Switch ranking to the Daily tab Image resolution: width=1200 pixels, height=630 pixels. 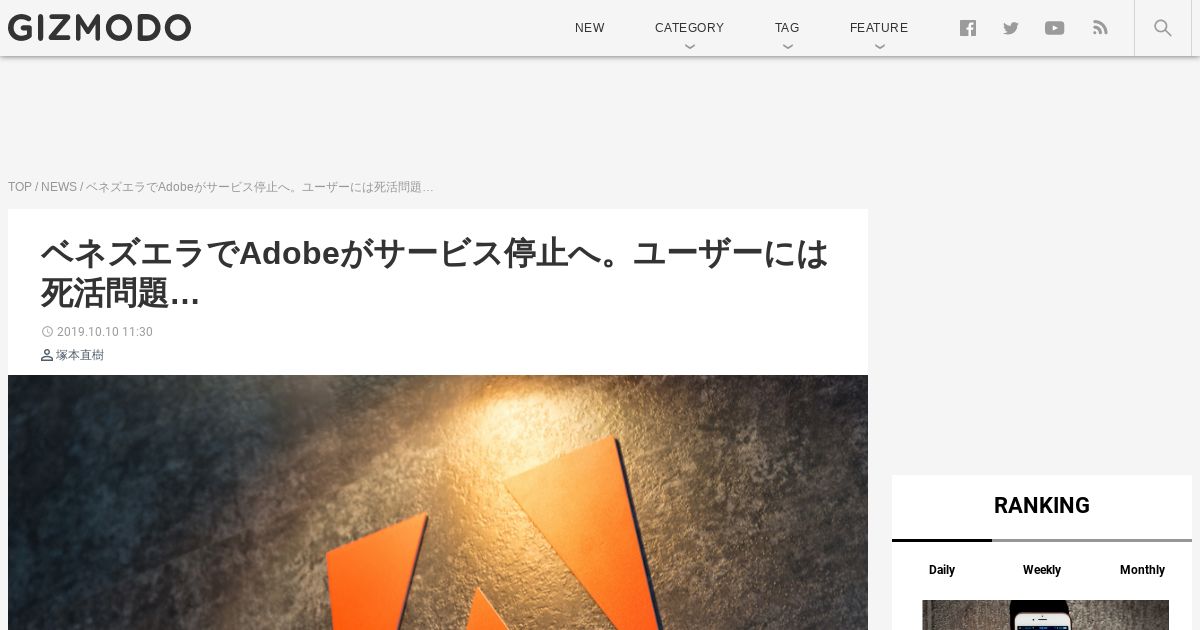pyautogui.click(x=942, y=570)
